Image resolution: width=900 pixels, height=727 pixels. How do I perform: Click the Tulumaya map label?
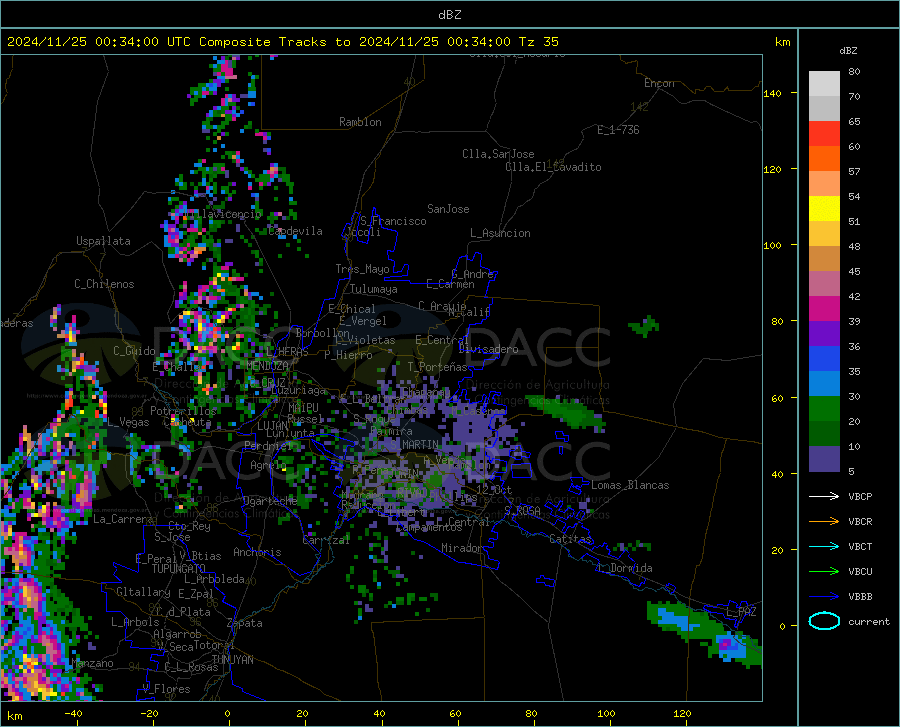click(x=374, y=289)
